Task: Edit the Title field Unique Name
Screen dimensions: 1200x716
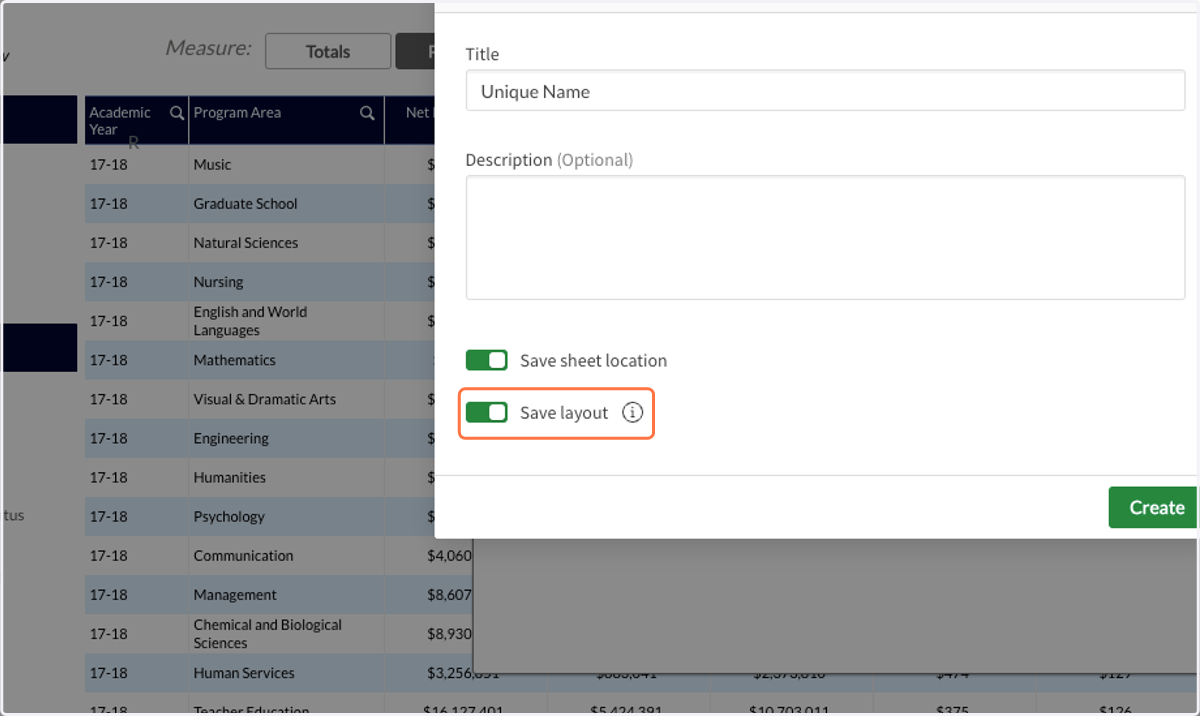Action: [x=825, y=91]
